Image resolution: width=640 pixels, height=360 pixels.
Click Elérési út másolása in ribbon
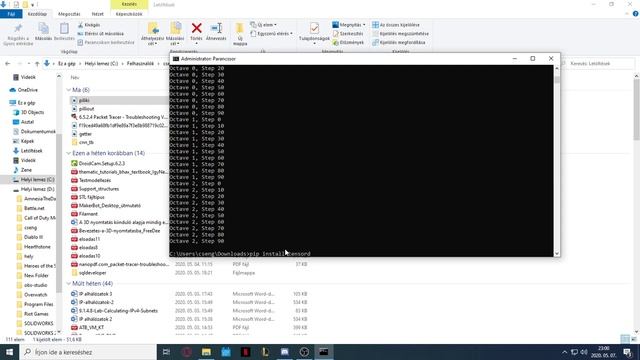pos(100,33)
